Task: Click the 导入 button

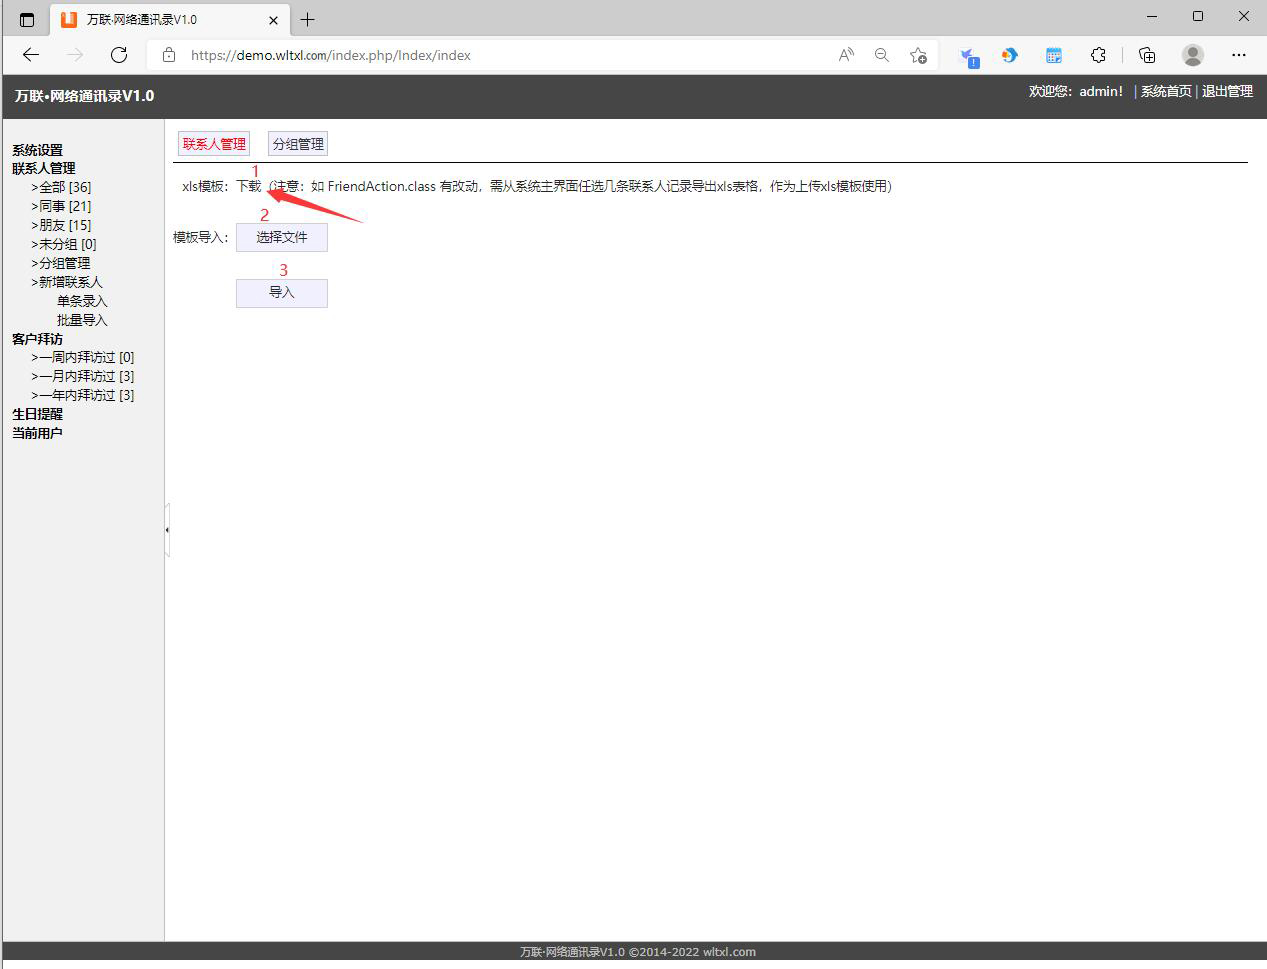Action: 282,292
